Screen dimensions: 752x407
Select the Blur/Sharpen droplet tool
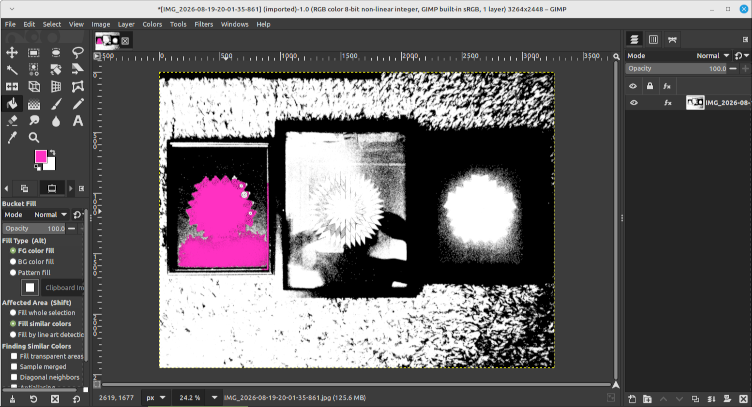[x=56, y=121]
